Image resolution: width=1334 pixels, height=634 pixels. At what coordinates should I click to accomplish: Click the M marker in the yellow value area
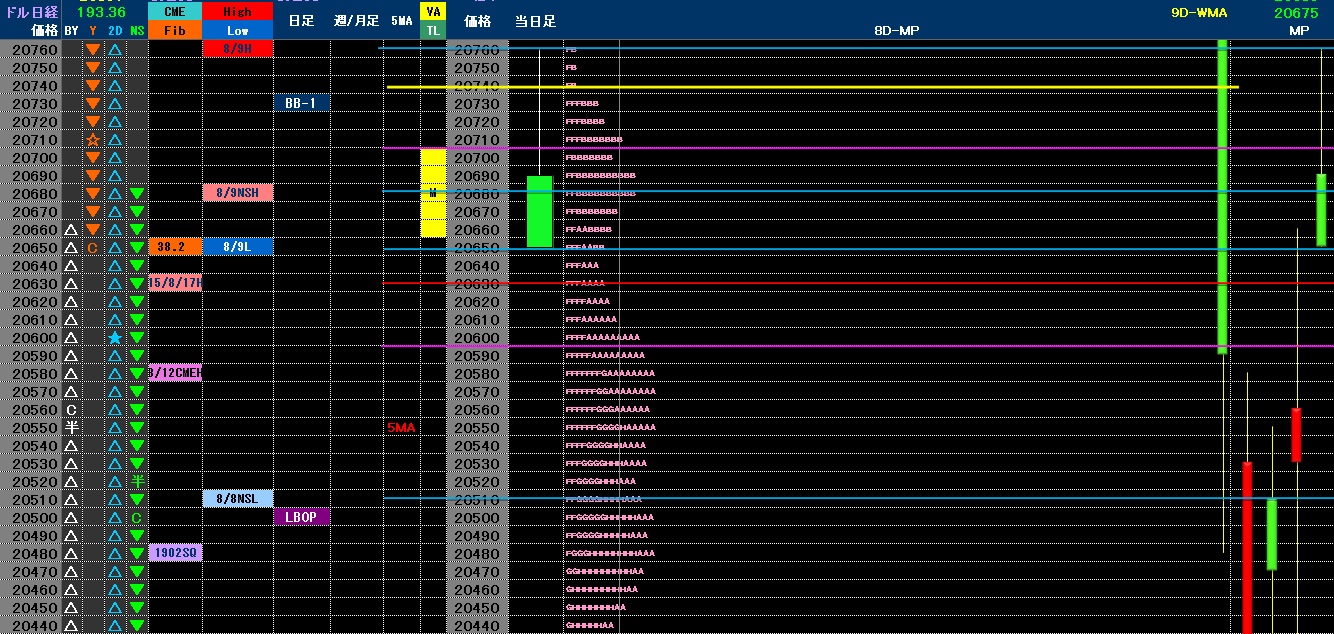[433, 194]
